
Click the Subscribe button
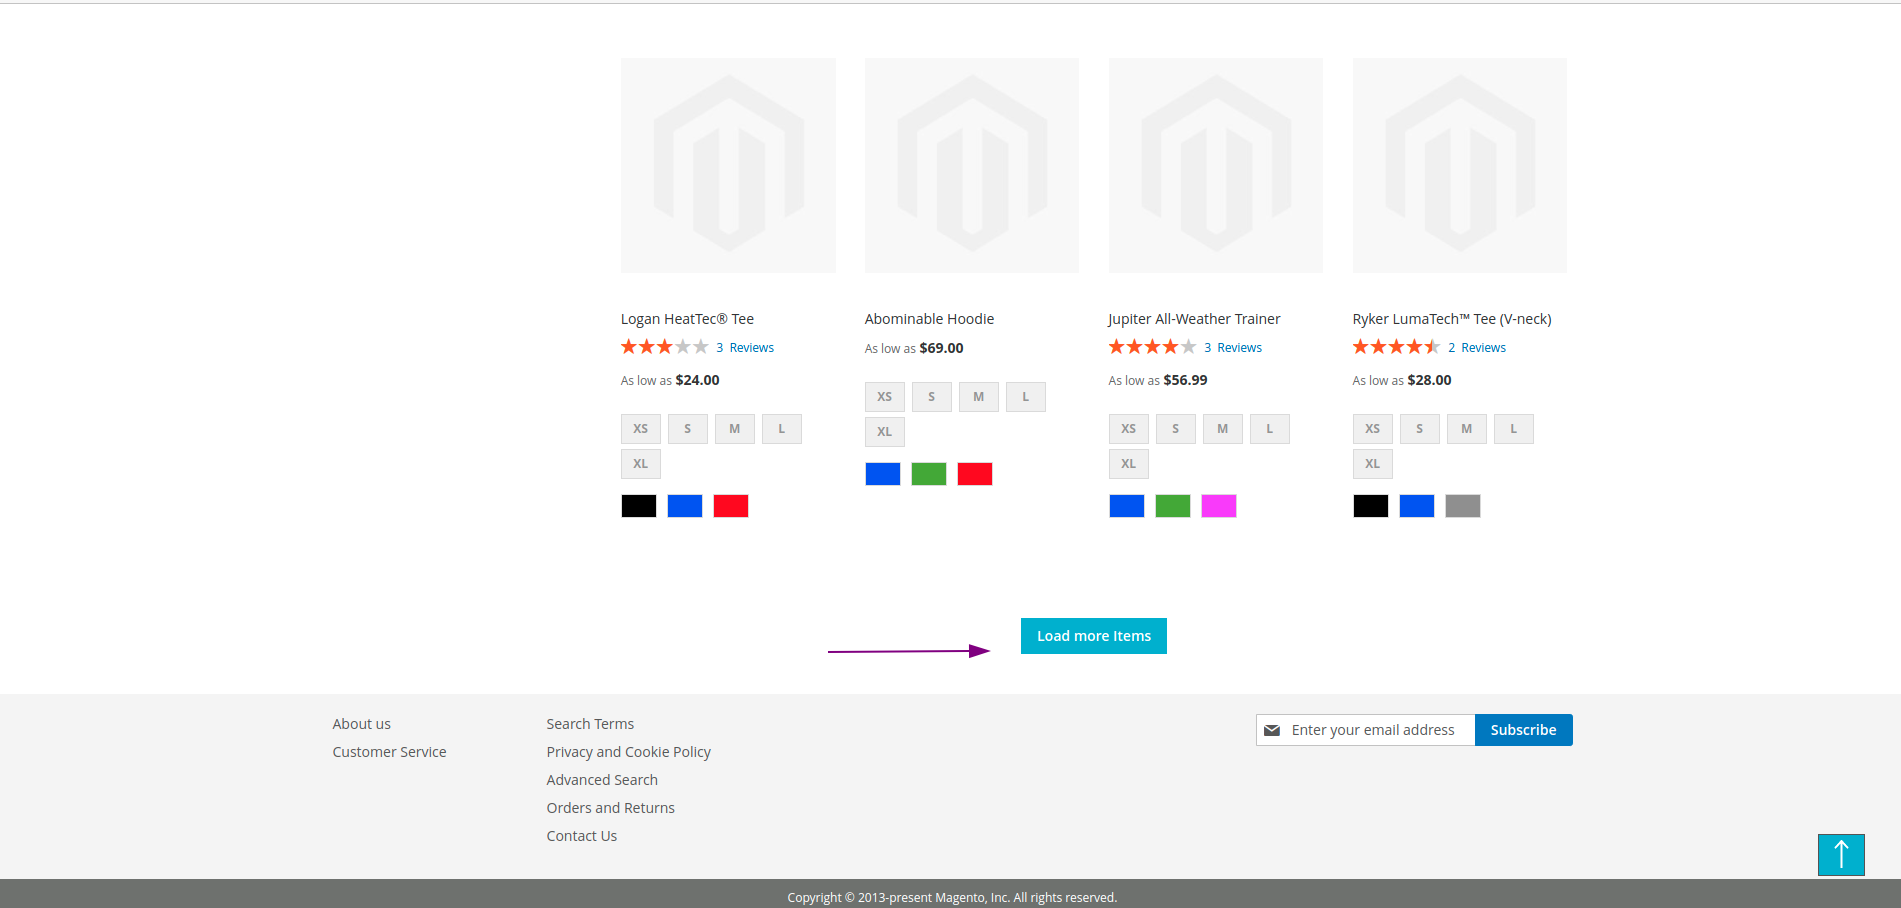tap(1523, 730)
